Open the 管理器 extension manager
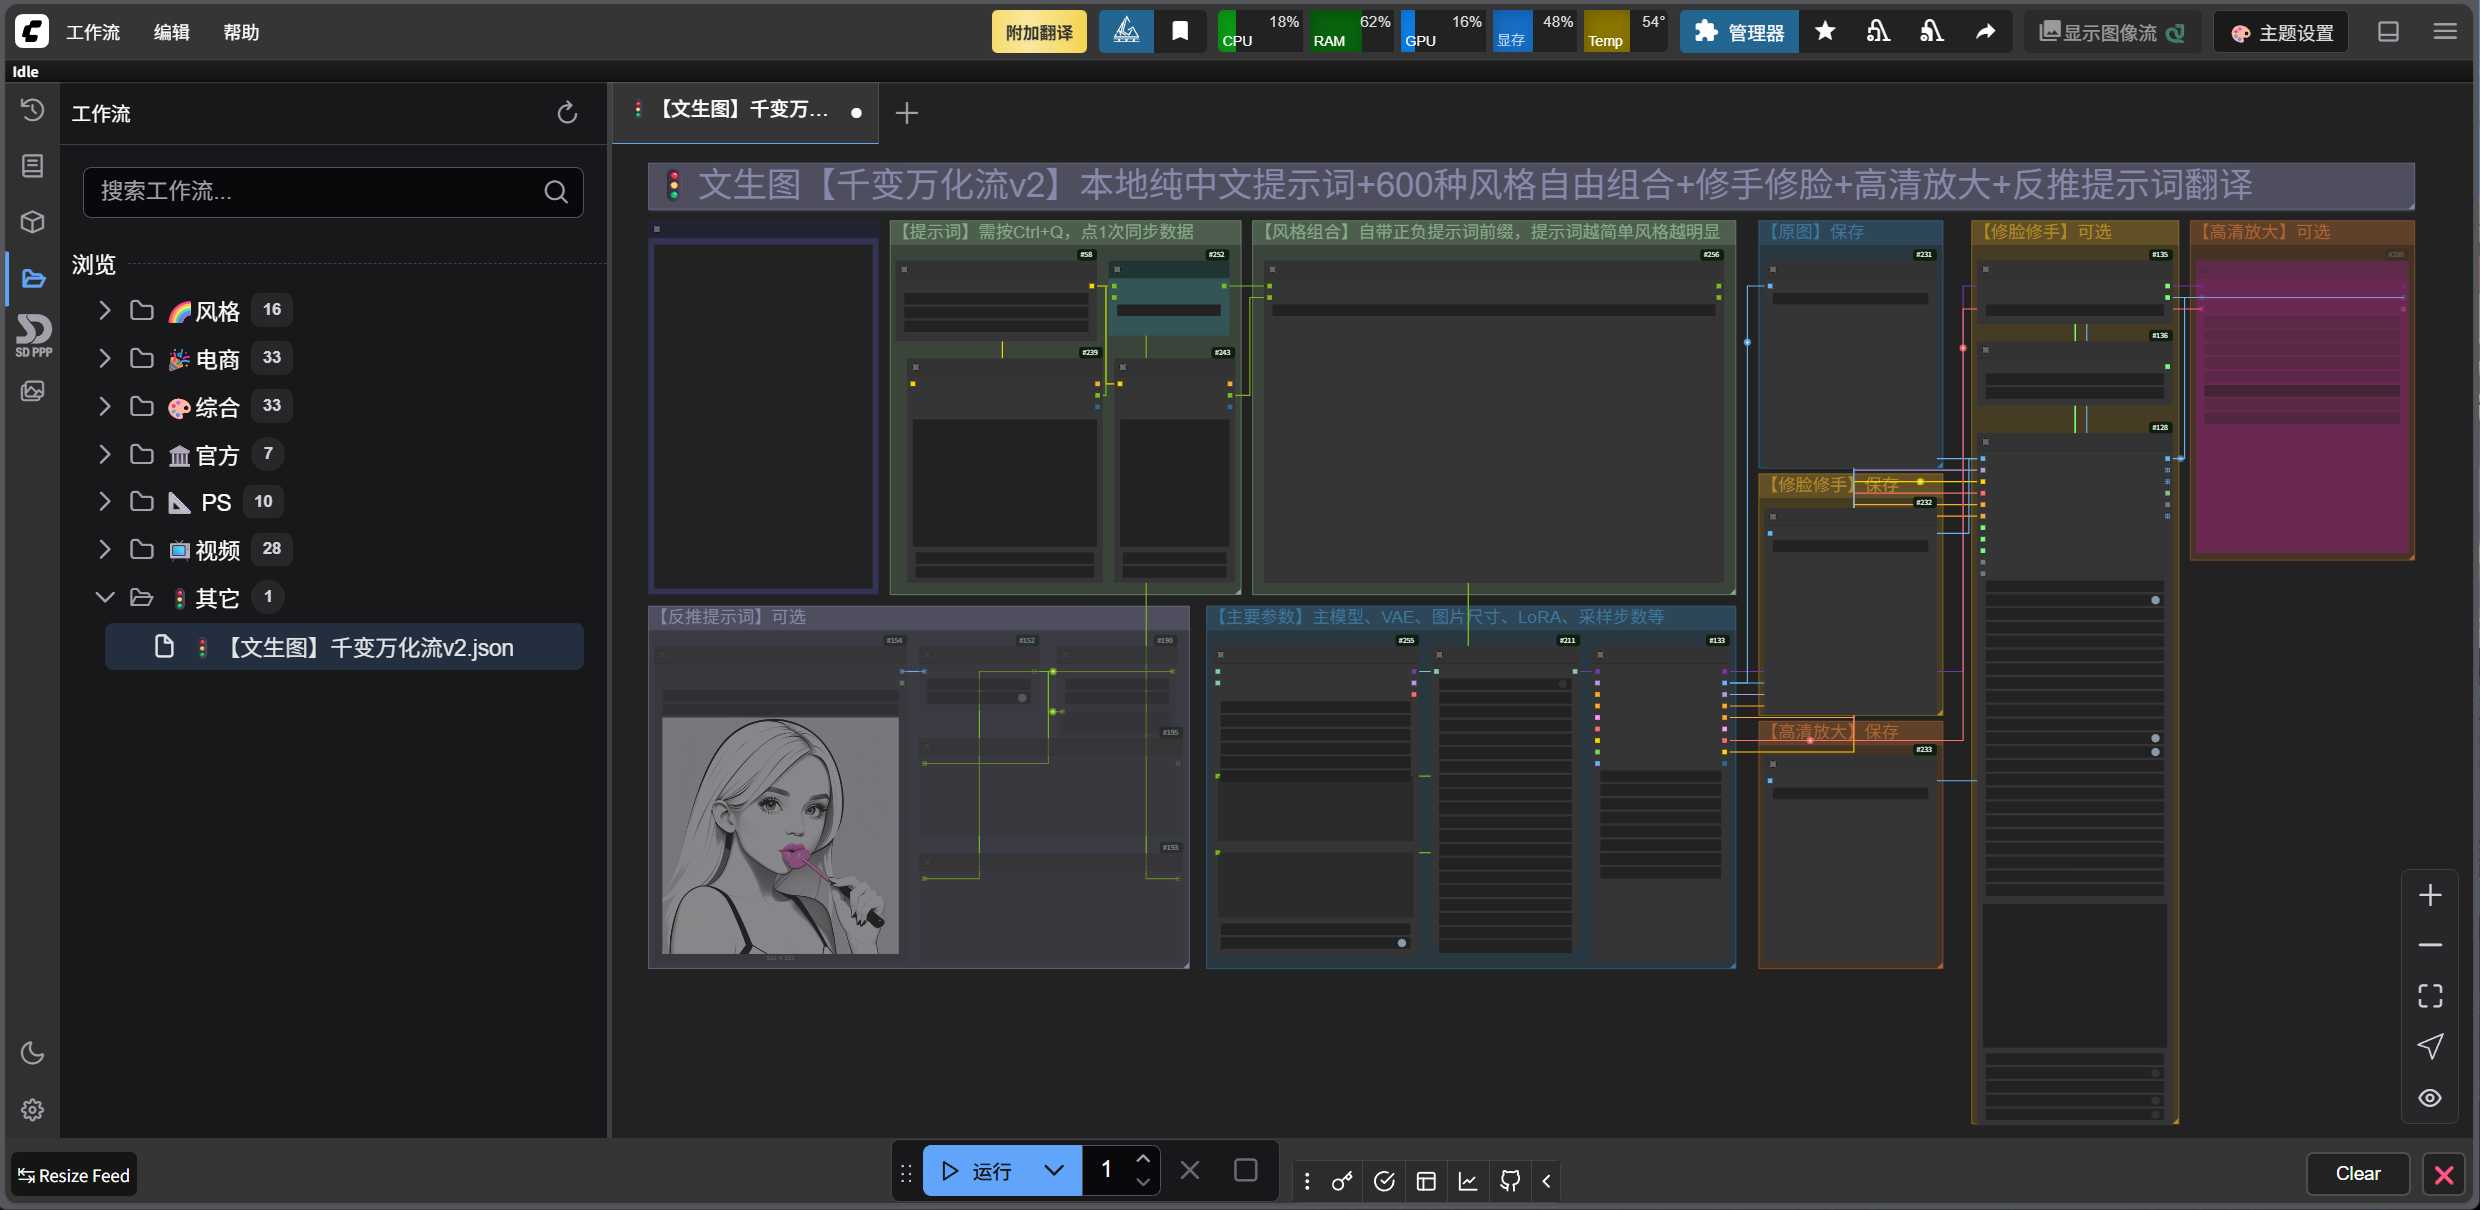Image resolution: width=2480 pixels, height=1210 pixels. tap(1739, 32)
